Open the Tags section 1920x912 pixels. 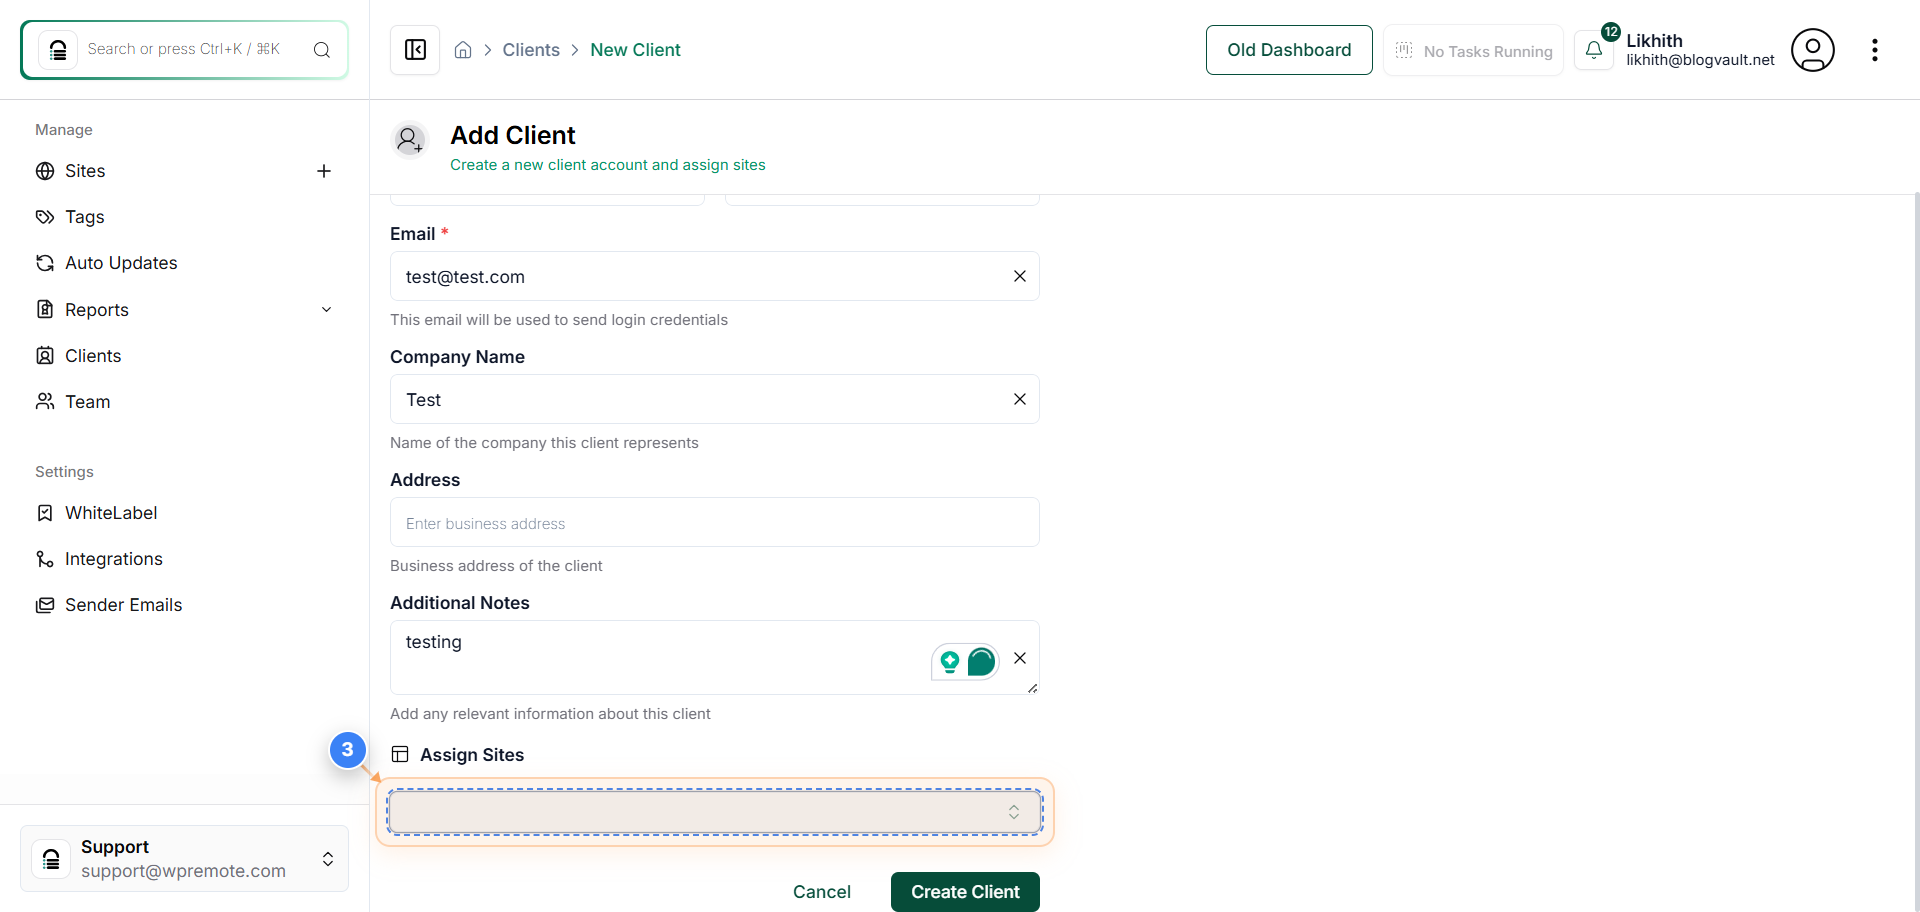[x=85, y=216]
